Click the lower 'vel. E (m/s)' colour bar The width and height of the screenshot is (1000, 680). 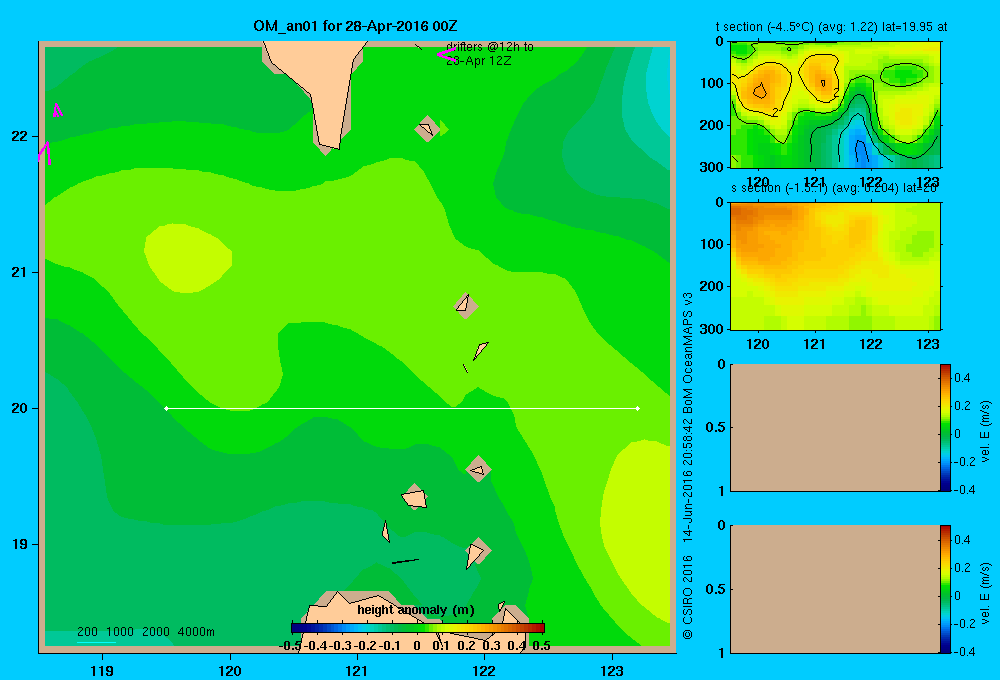945,589
